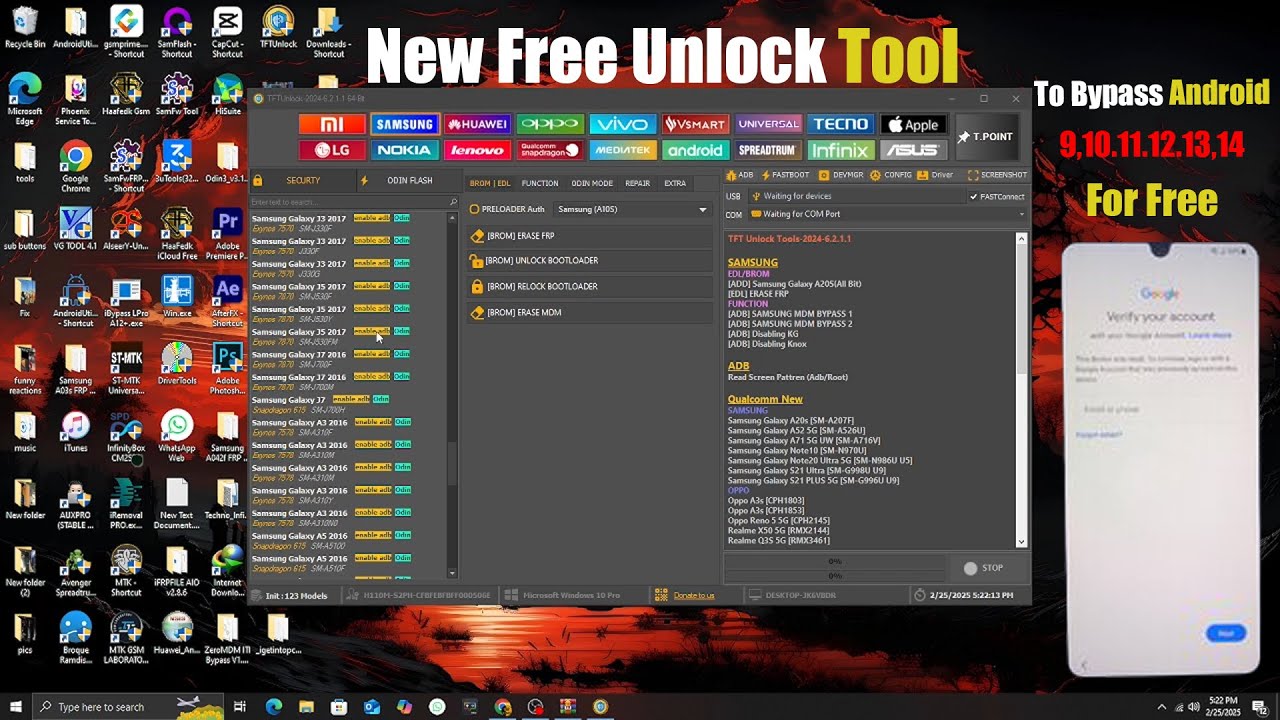Open the Donate to us link
Screen dimensions: 1280x720
[694, 595]
